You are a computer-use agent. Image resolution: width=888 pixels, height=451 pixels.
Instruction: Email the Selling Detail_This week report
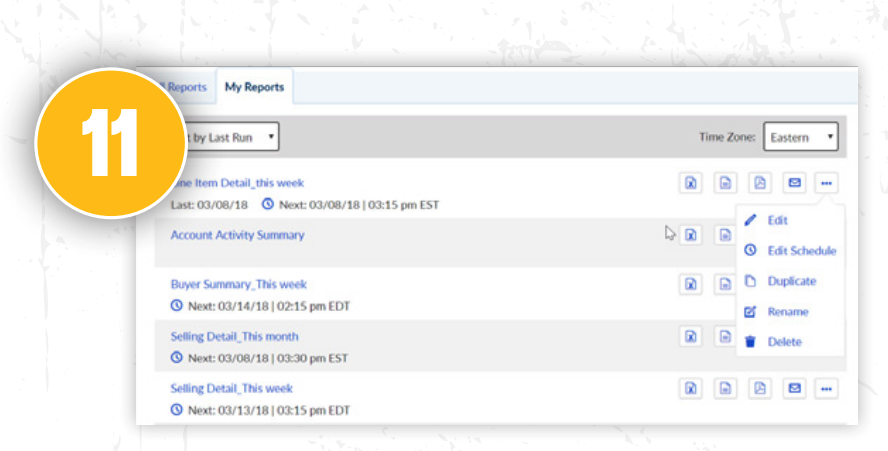coord(794,388)
